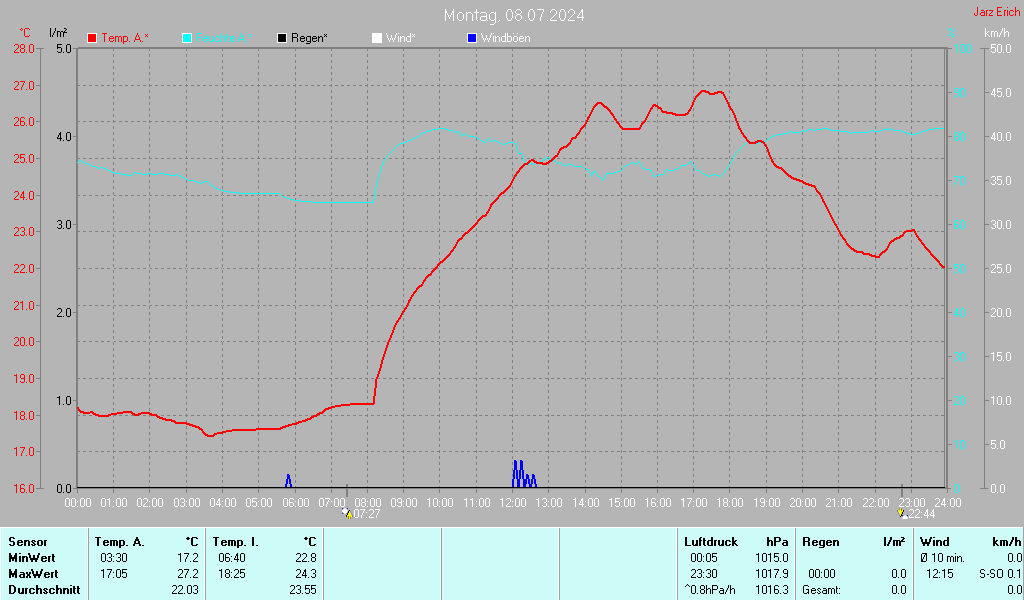Image resolution: width=1024 pixels, height=600 pixels.
Task: Click the cyan humidity legend swatch
Action: click(x=188, y=38)
